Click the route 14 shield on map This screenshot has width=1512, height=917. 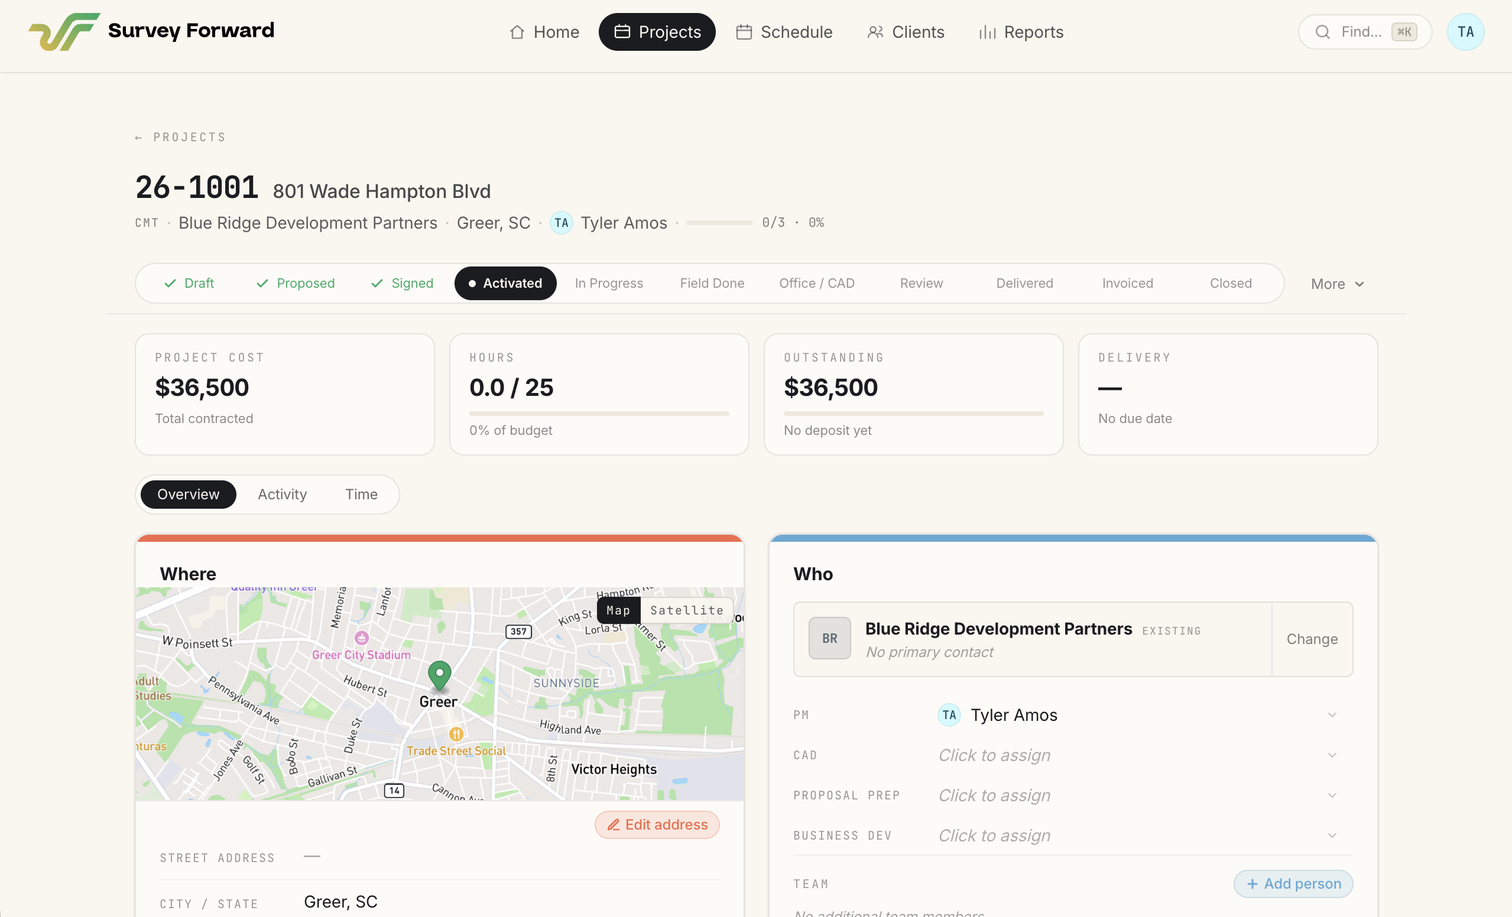(x=395, y=791)
